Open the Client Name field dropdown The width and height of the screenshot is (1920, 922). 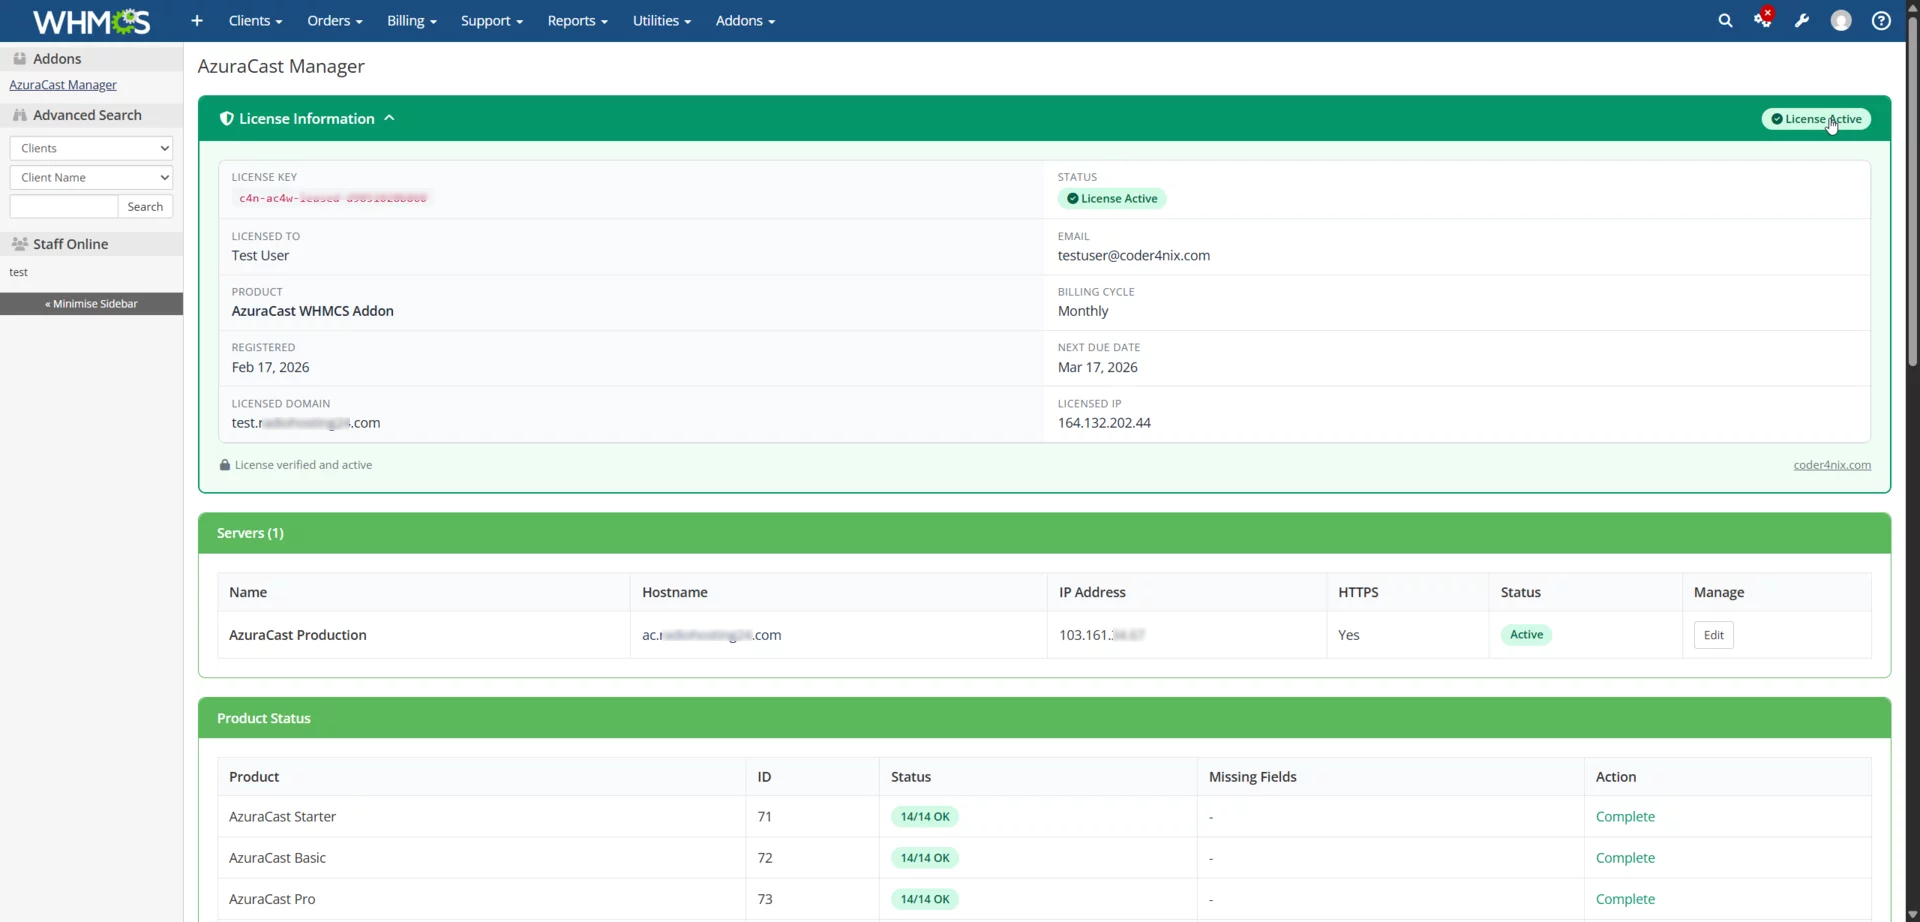(91, 177)
